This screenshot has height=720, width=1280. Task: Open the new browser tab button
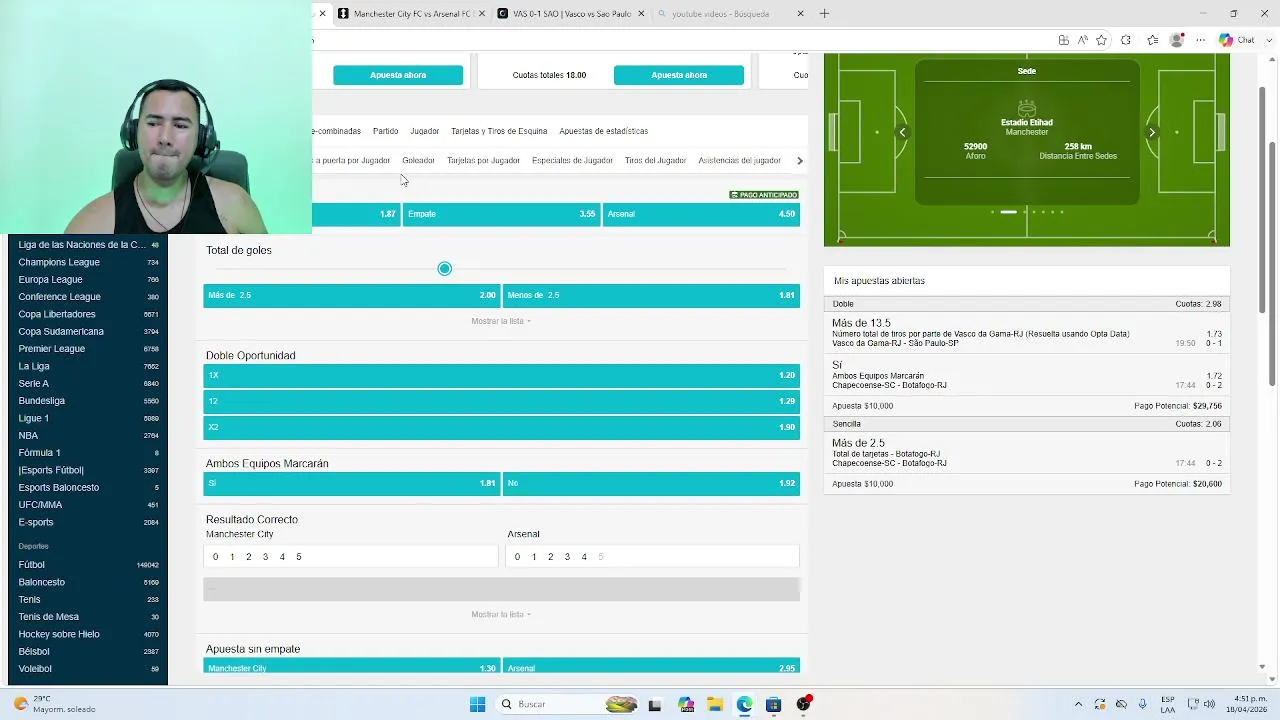824,14
